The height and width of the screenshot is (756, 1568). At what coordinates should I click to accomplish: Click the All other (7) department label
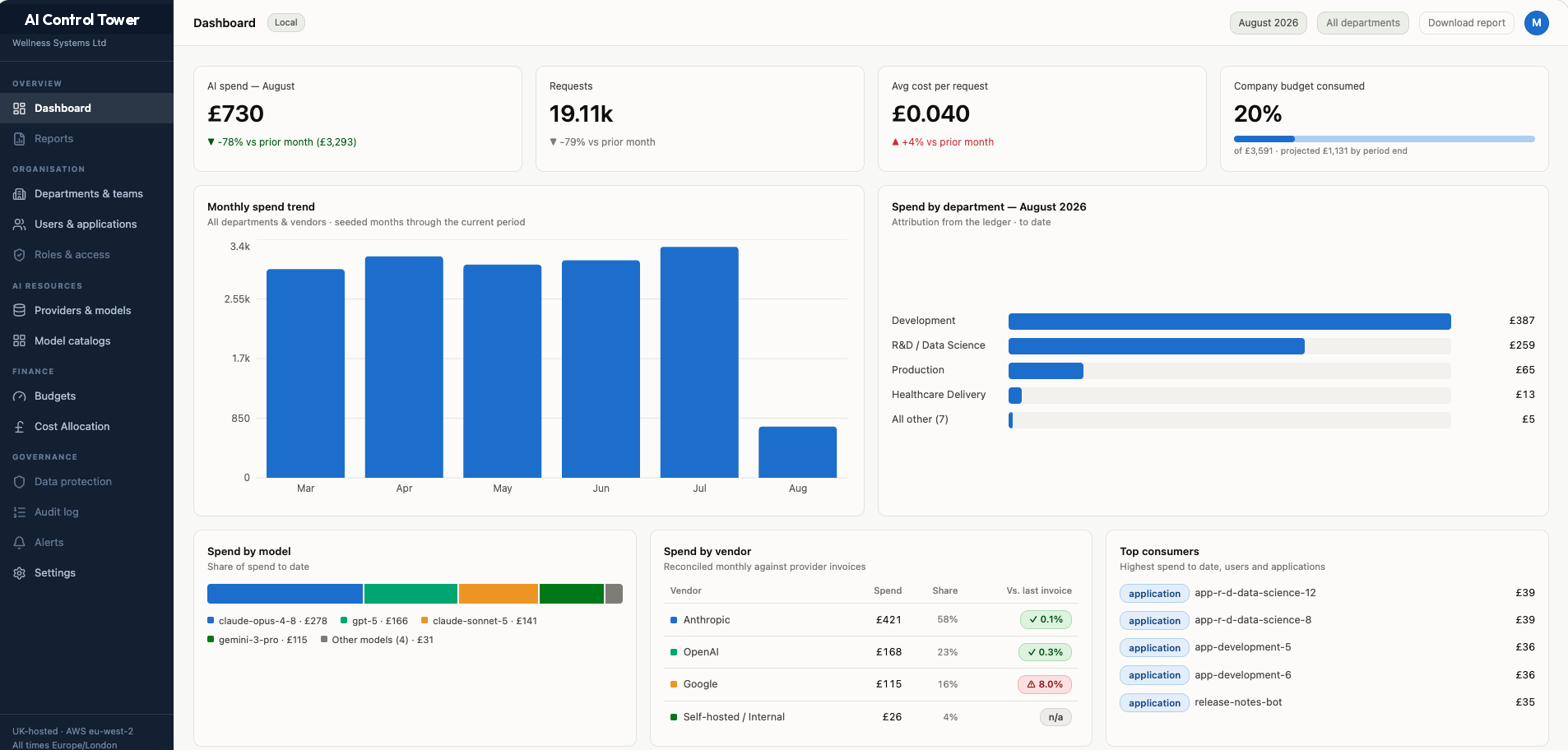pos(920,419)
